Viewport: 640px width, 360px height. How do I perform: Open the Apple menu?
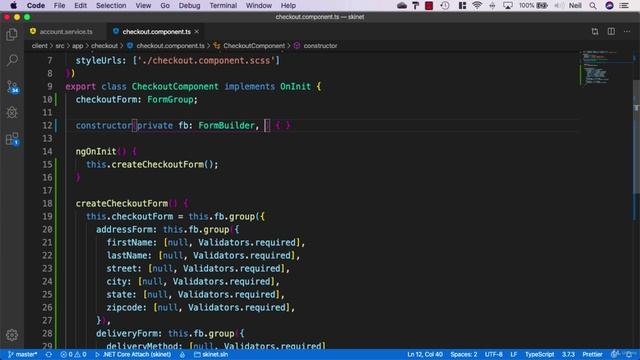13,5
